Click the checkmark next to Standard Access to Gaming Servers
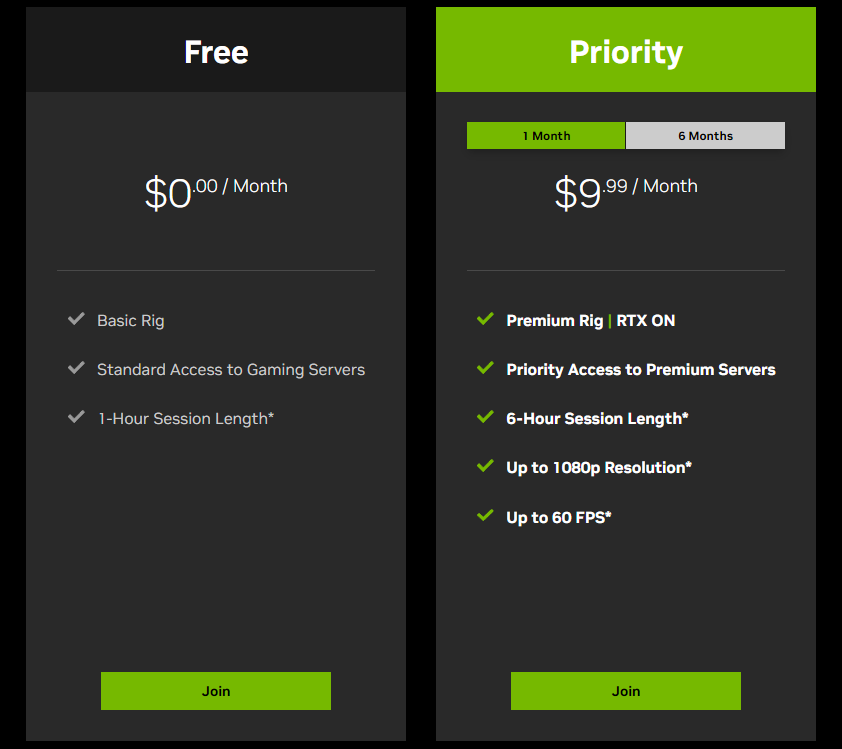The height and width of the screenshot is (749, 842). click(76, 368)
